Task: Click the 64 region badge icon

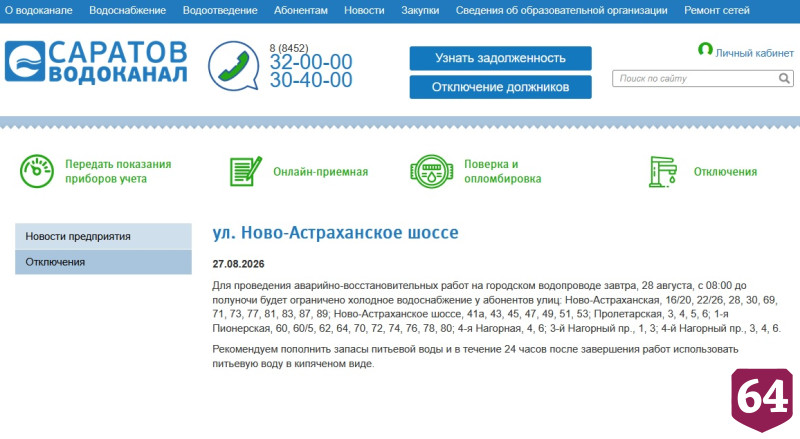Action: coord(762,399)
